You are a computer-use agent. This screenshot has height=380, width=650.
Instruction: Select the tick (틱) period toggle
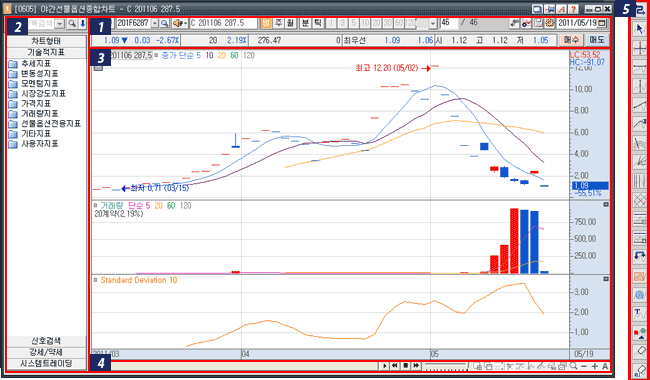tap(318, 23)
